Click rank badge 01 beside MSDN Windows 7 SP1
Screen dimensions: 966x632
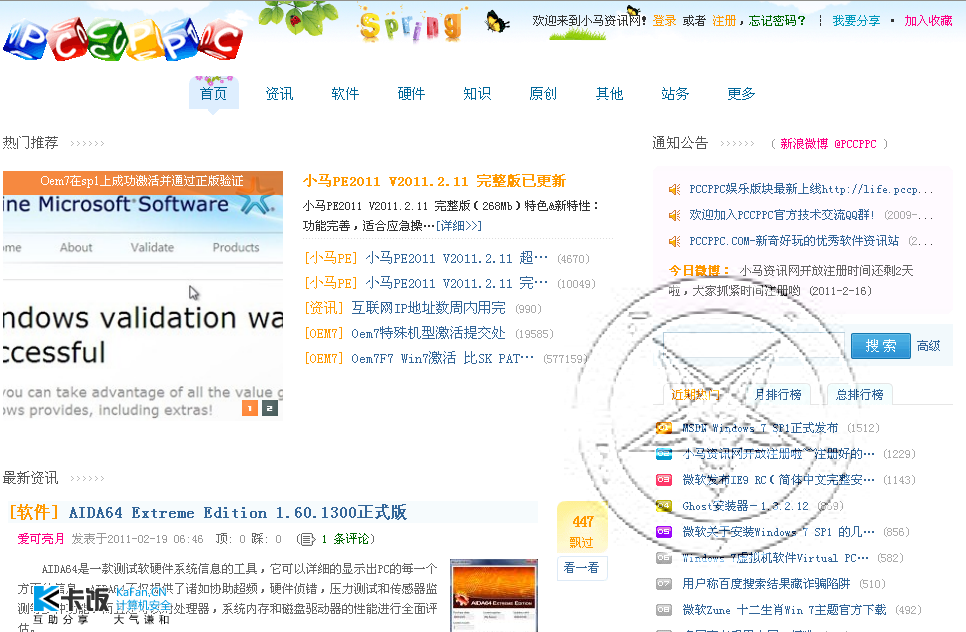point(664,427)
